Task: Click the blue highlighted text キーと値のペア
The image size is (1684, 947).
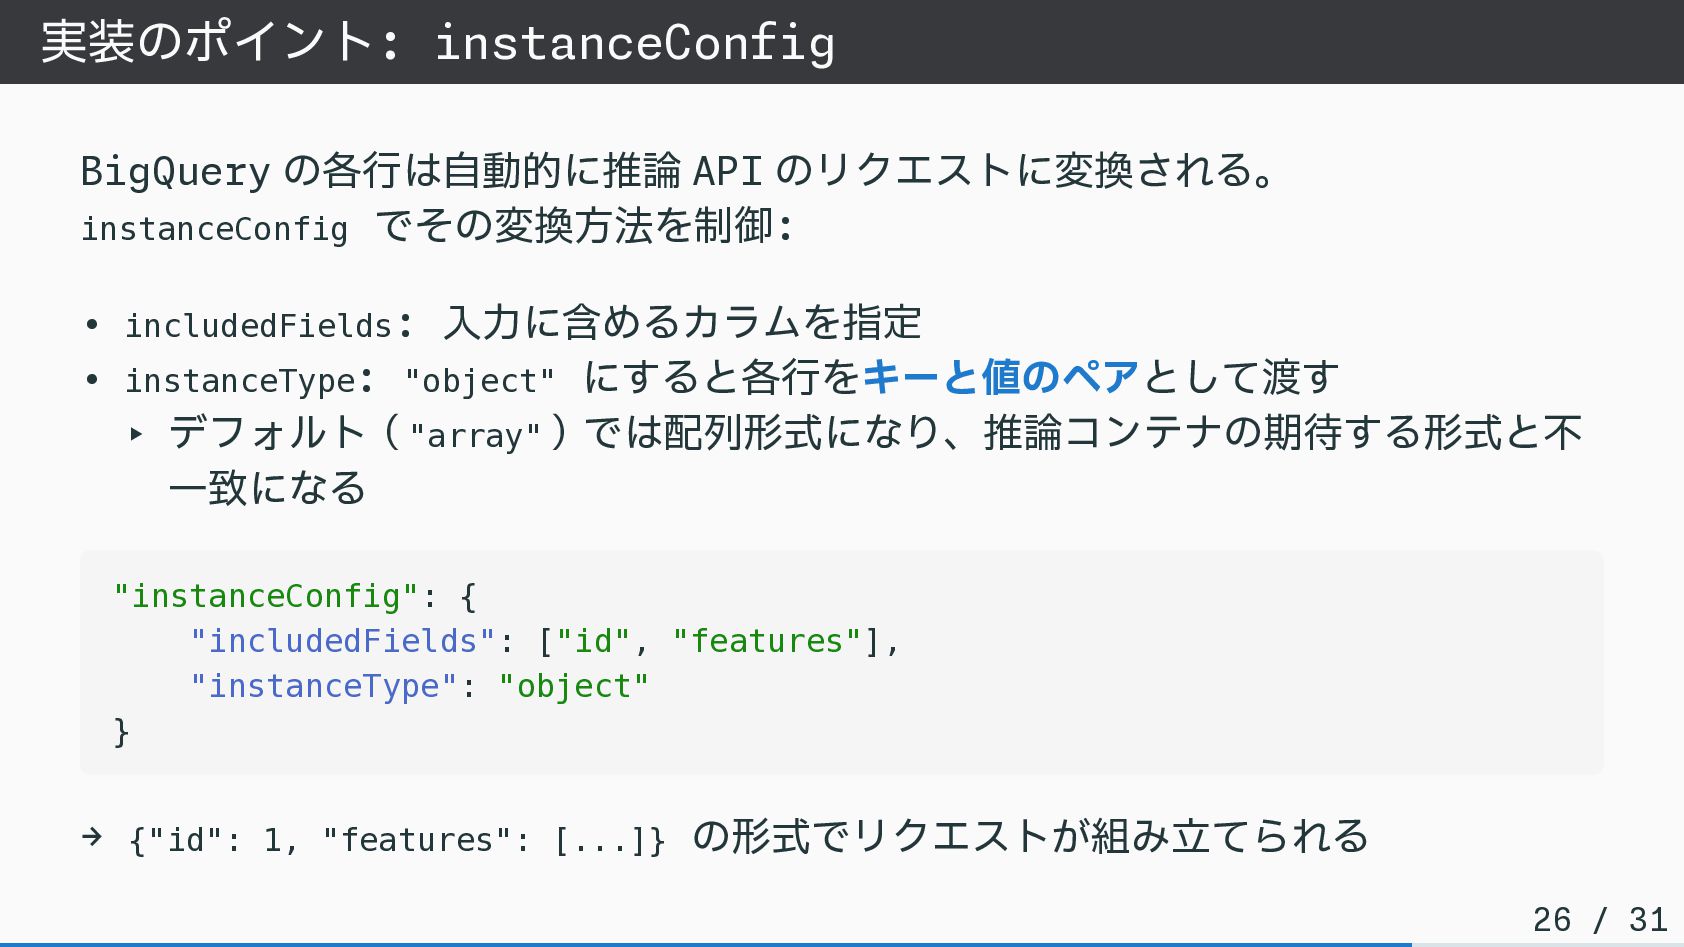Action: [1001, 378]
